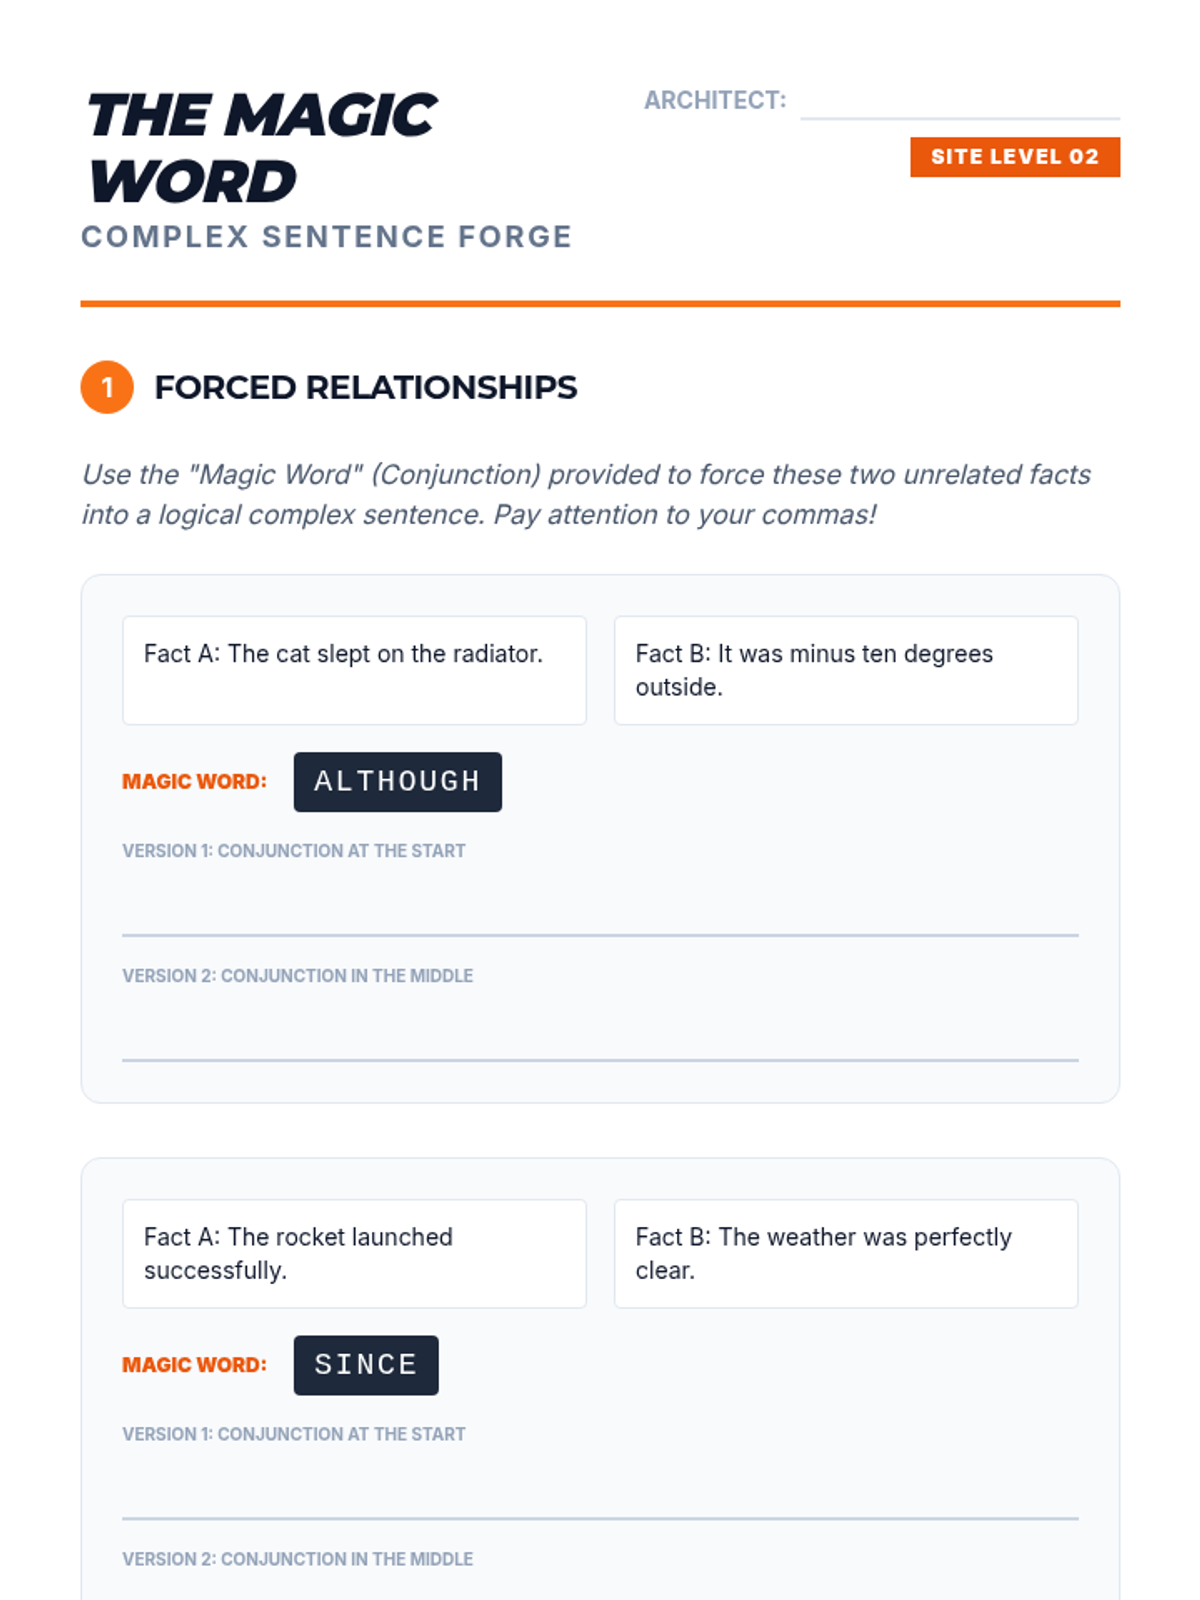Click the minus ten degrees outside fact box

pos(845,670)
